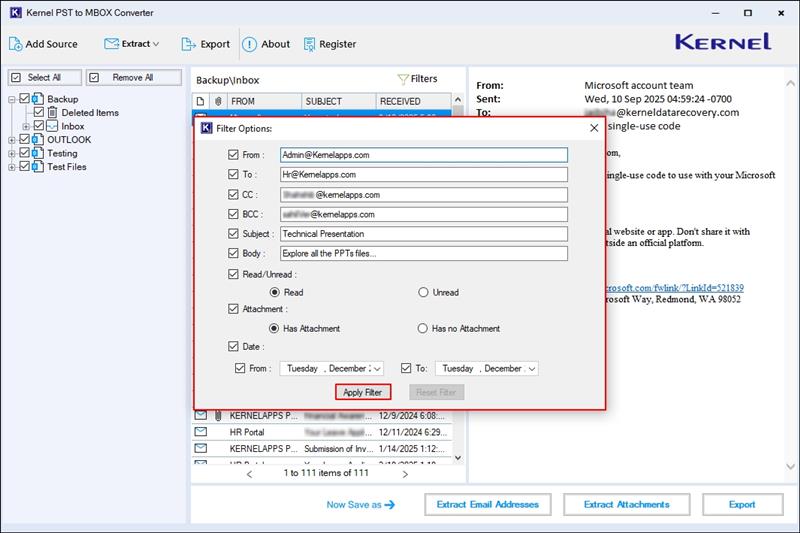Click the Testing file icon in tree
The width and height of the screenshot is (800, 533).
point(38,153)
